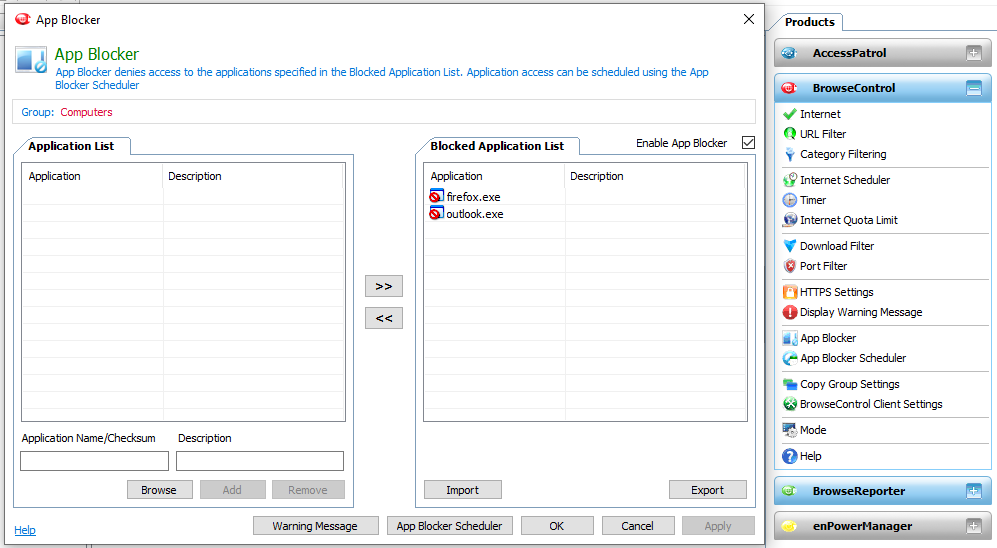Switch to the Blocked Application List tab
The image size is (997, 548).
click(x=497, y=146)
